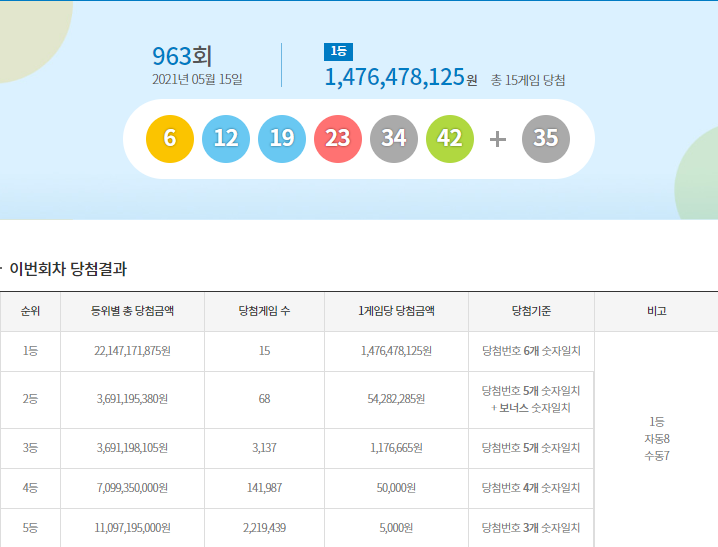Click the 2등 rank cell
This screenshot has height=547, width=718.
coord(31,399)
